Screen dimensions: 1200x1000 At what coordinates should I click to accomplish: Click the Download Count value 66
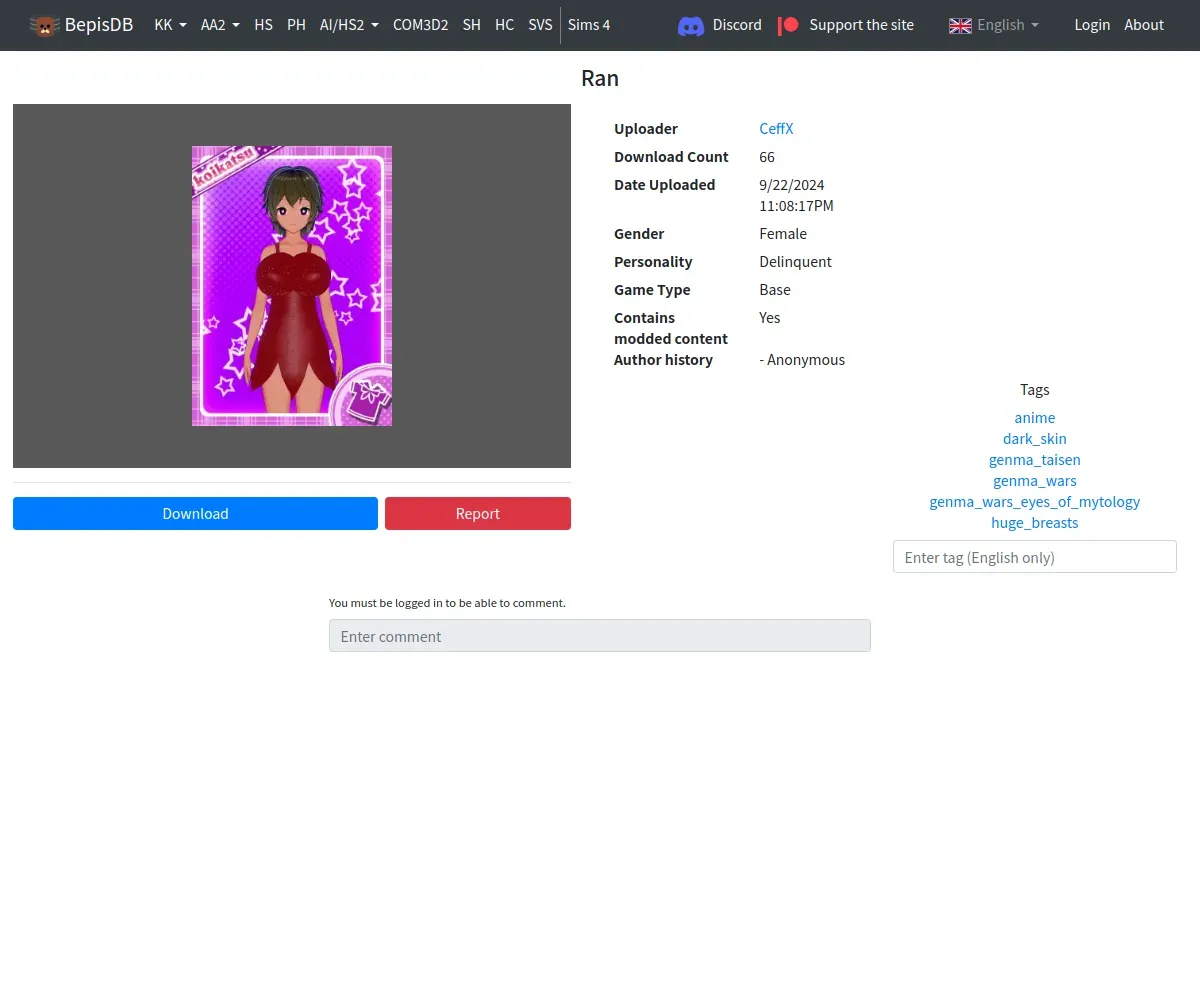pos(767,157)
